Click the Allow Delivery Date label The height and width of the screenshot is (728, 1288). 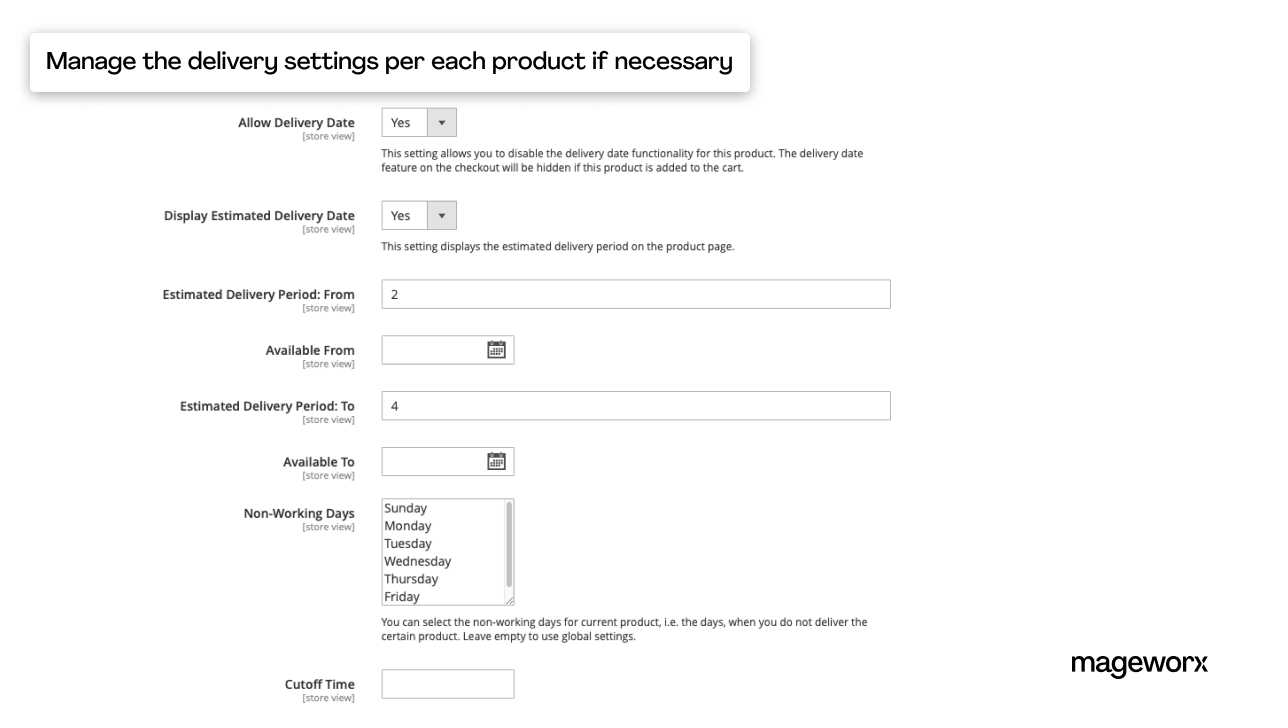[x=296, y=123]
